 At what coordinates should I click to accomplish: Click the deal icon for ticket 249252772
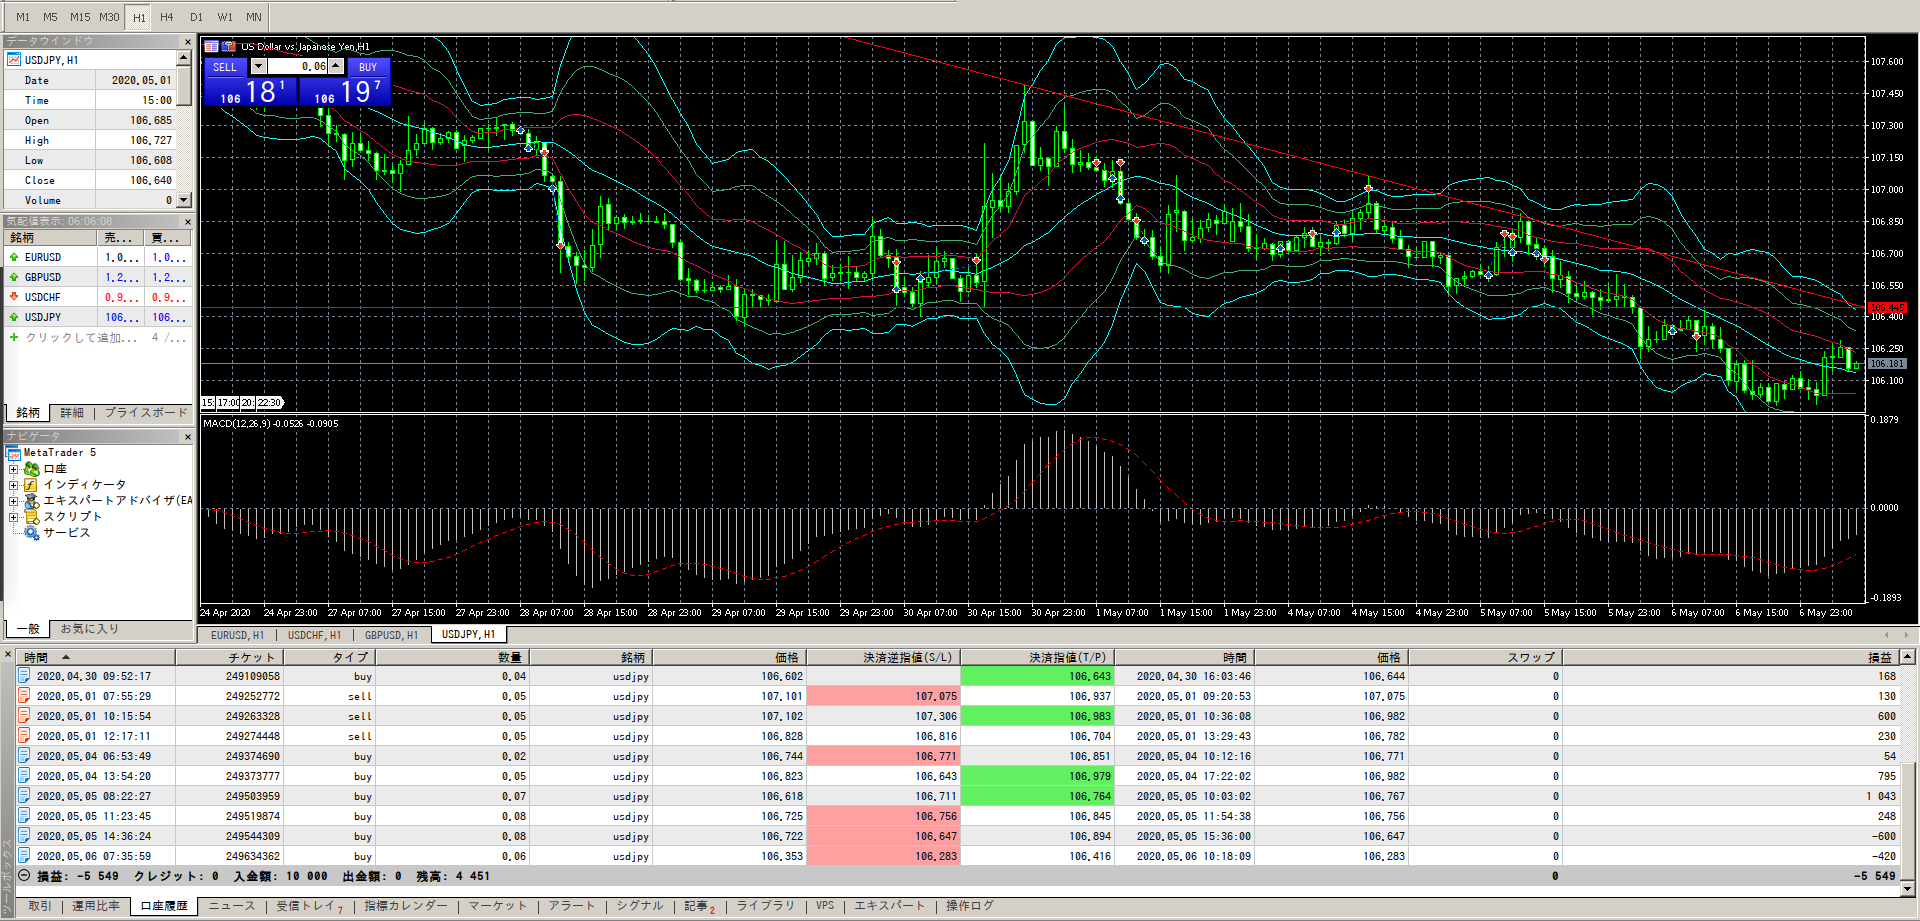[24, 696]
